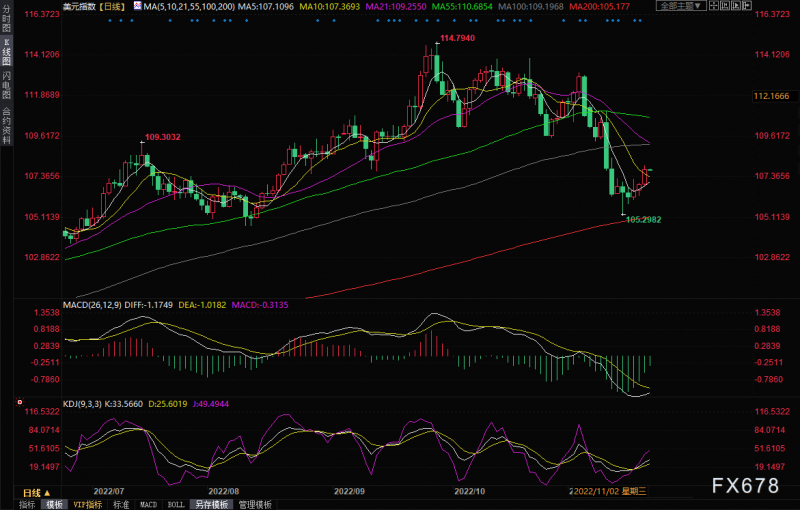Click the DEA:-1.0182 value
The width and height of the screenshot is (800, 510).
point(202,305)
